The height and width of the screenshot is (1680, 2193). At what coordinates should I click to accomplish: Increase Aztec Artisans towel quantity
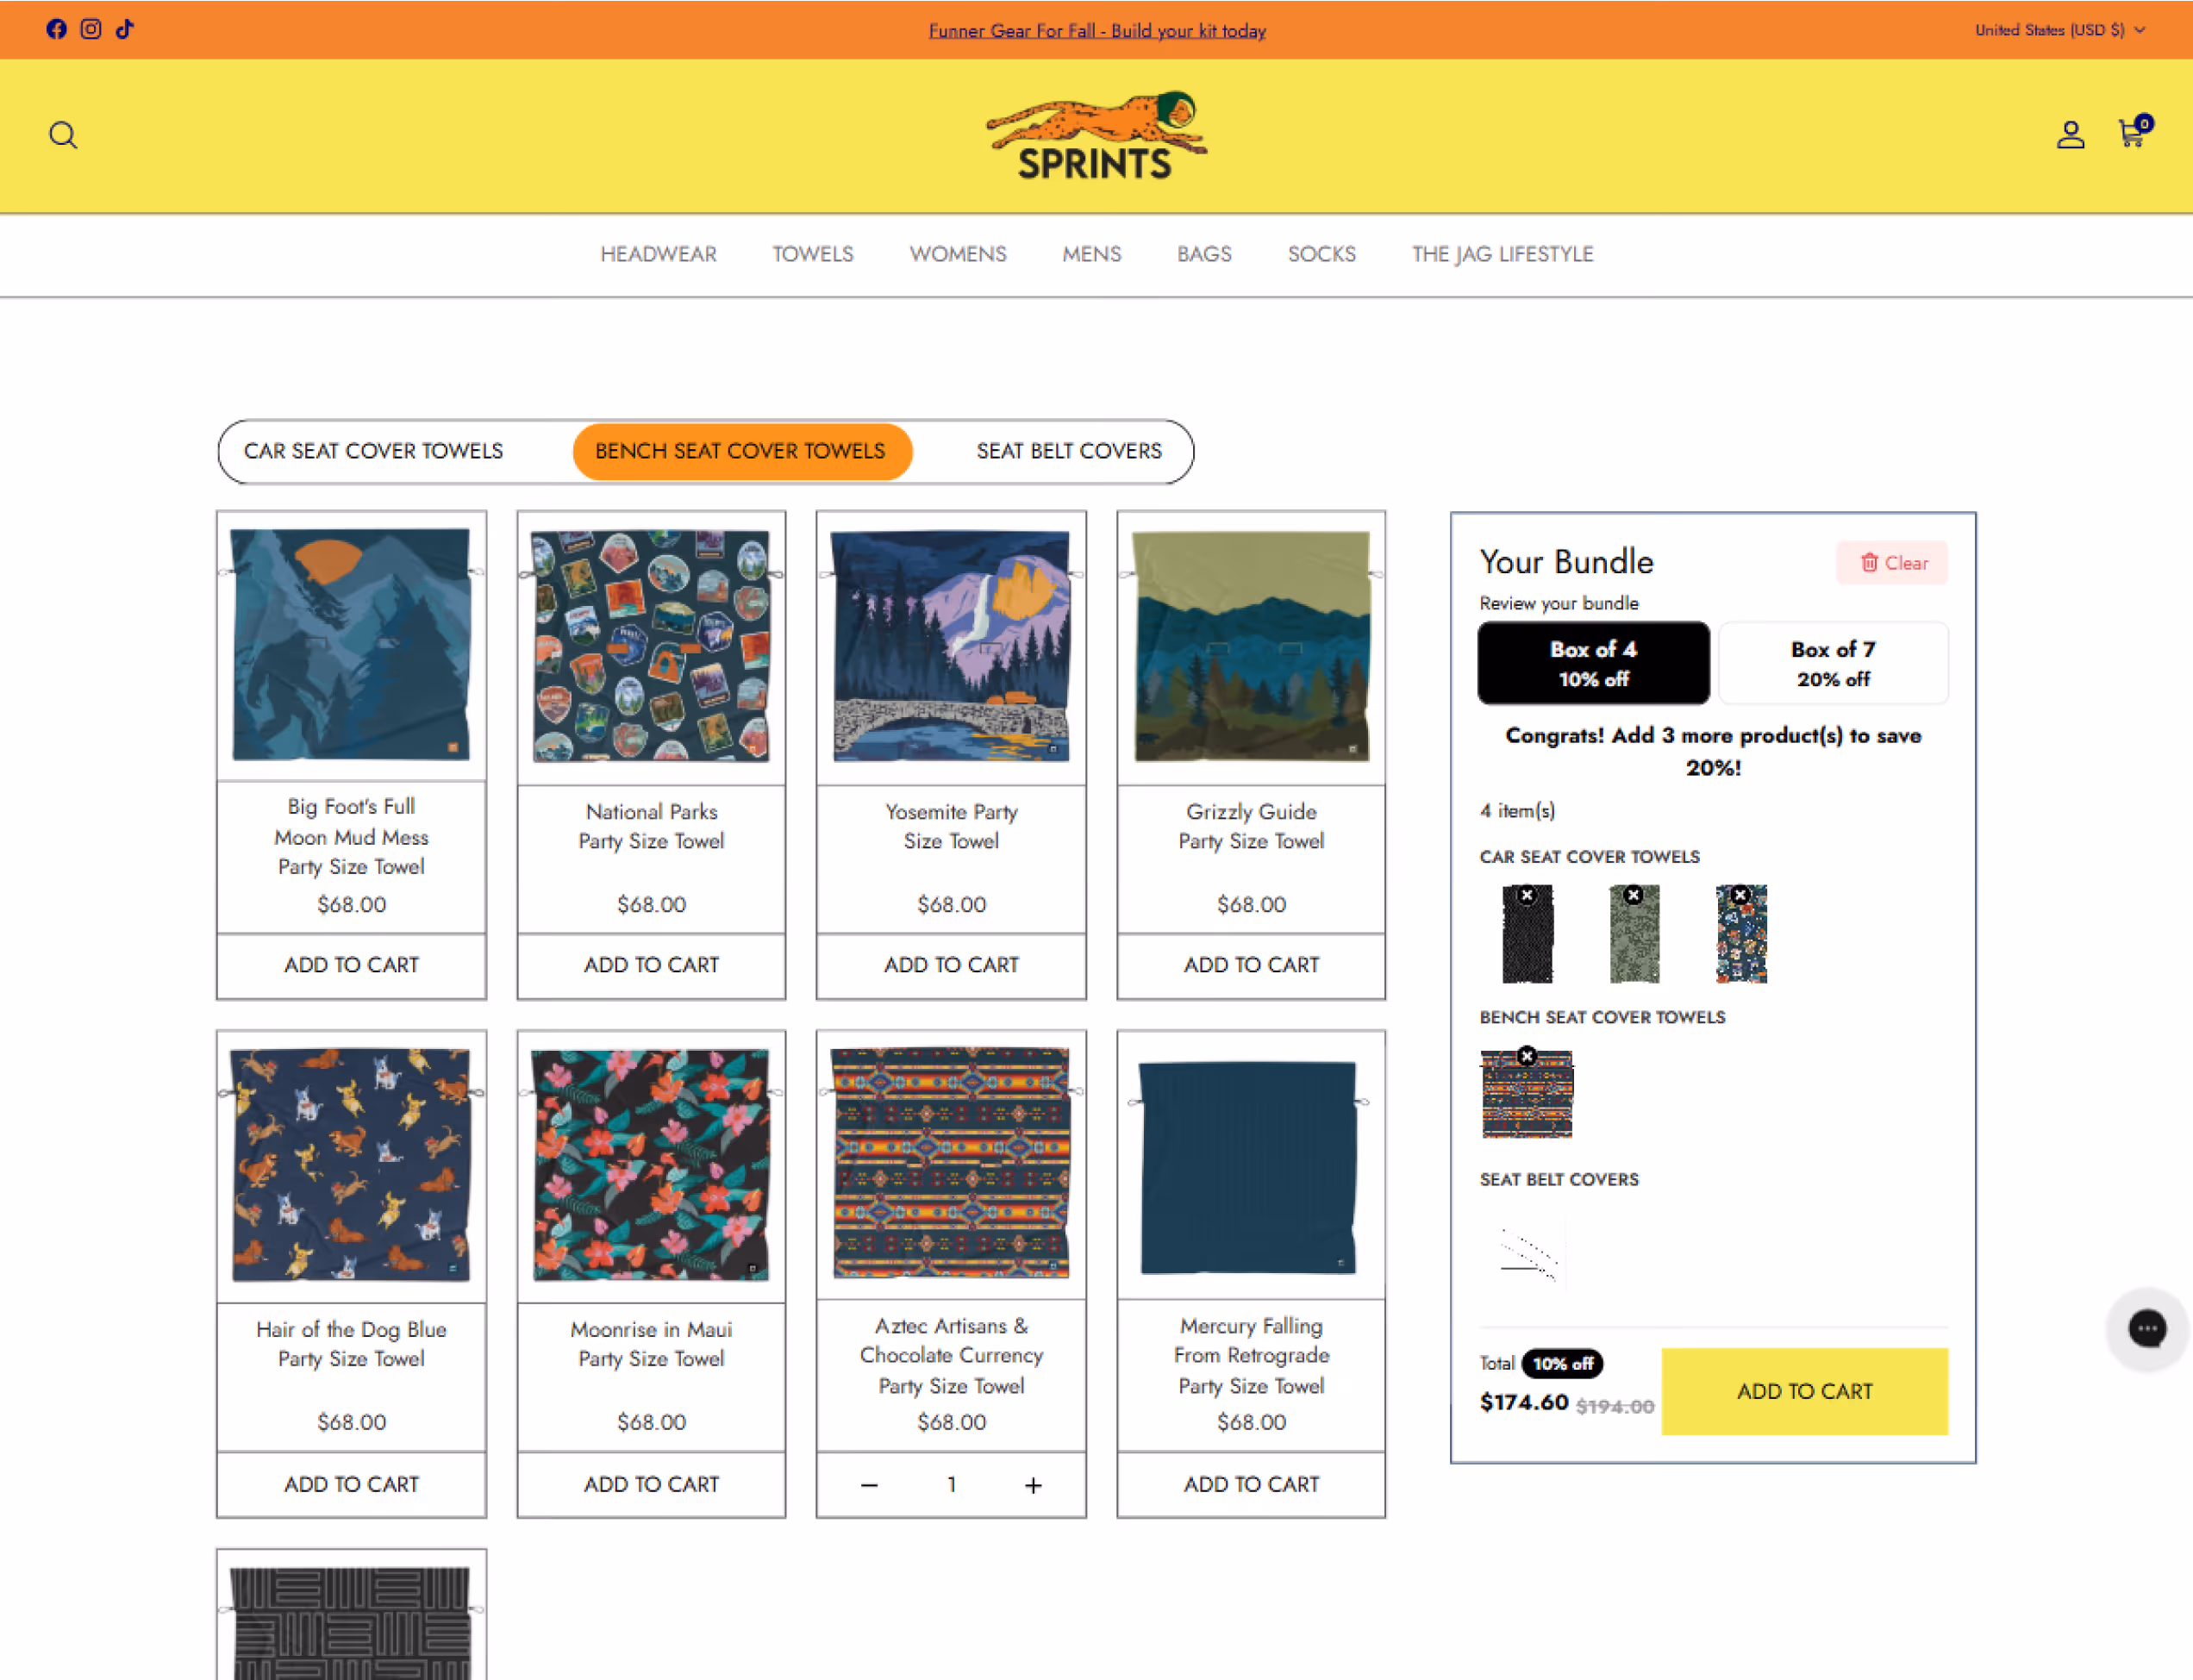(x=1033, y=1485)
